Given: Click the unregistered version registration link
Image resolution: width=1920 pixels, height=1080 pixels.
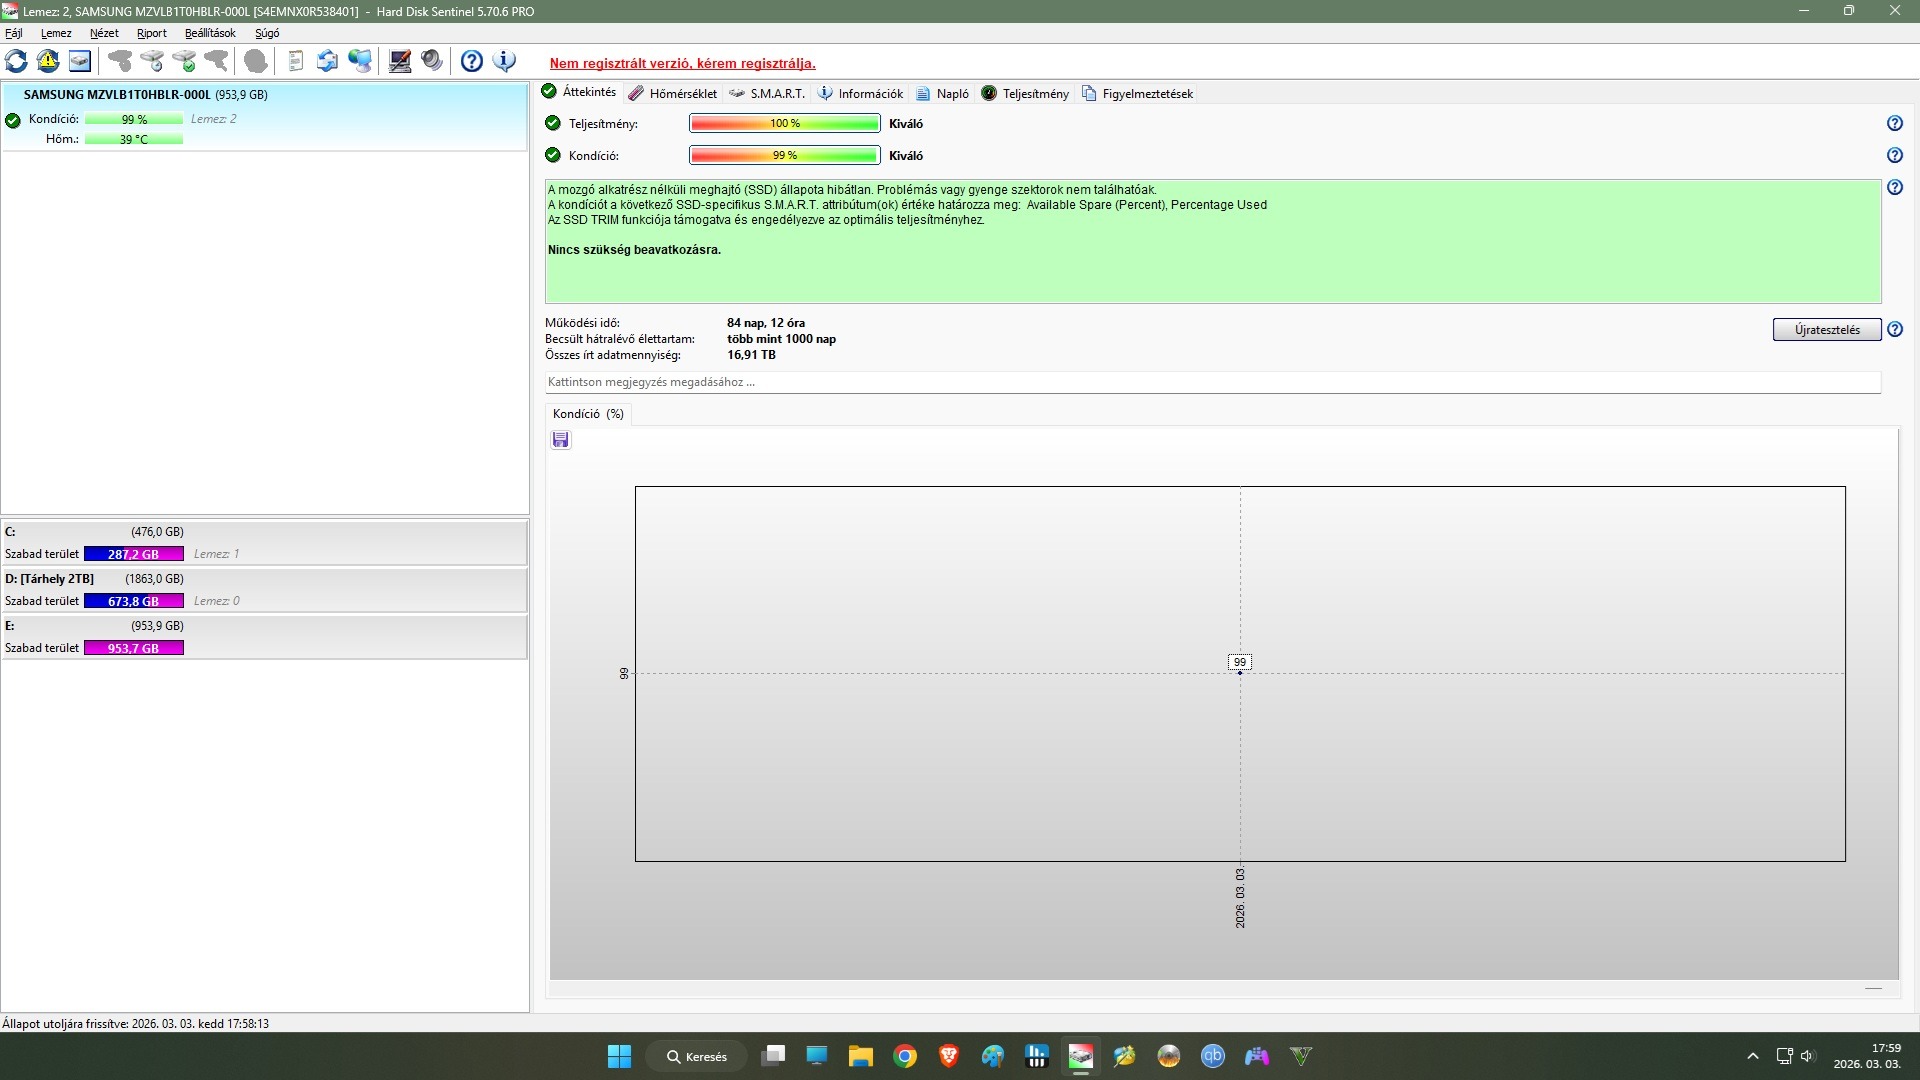Looking at the screenshot, I should (x=682, y=64).
